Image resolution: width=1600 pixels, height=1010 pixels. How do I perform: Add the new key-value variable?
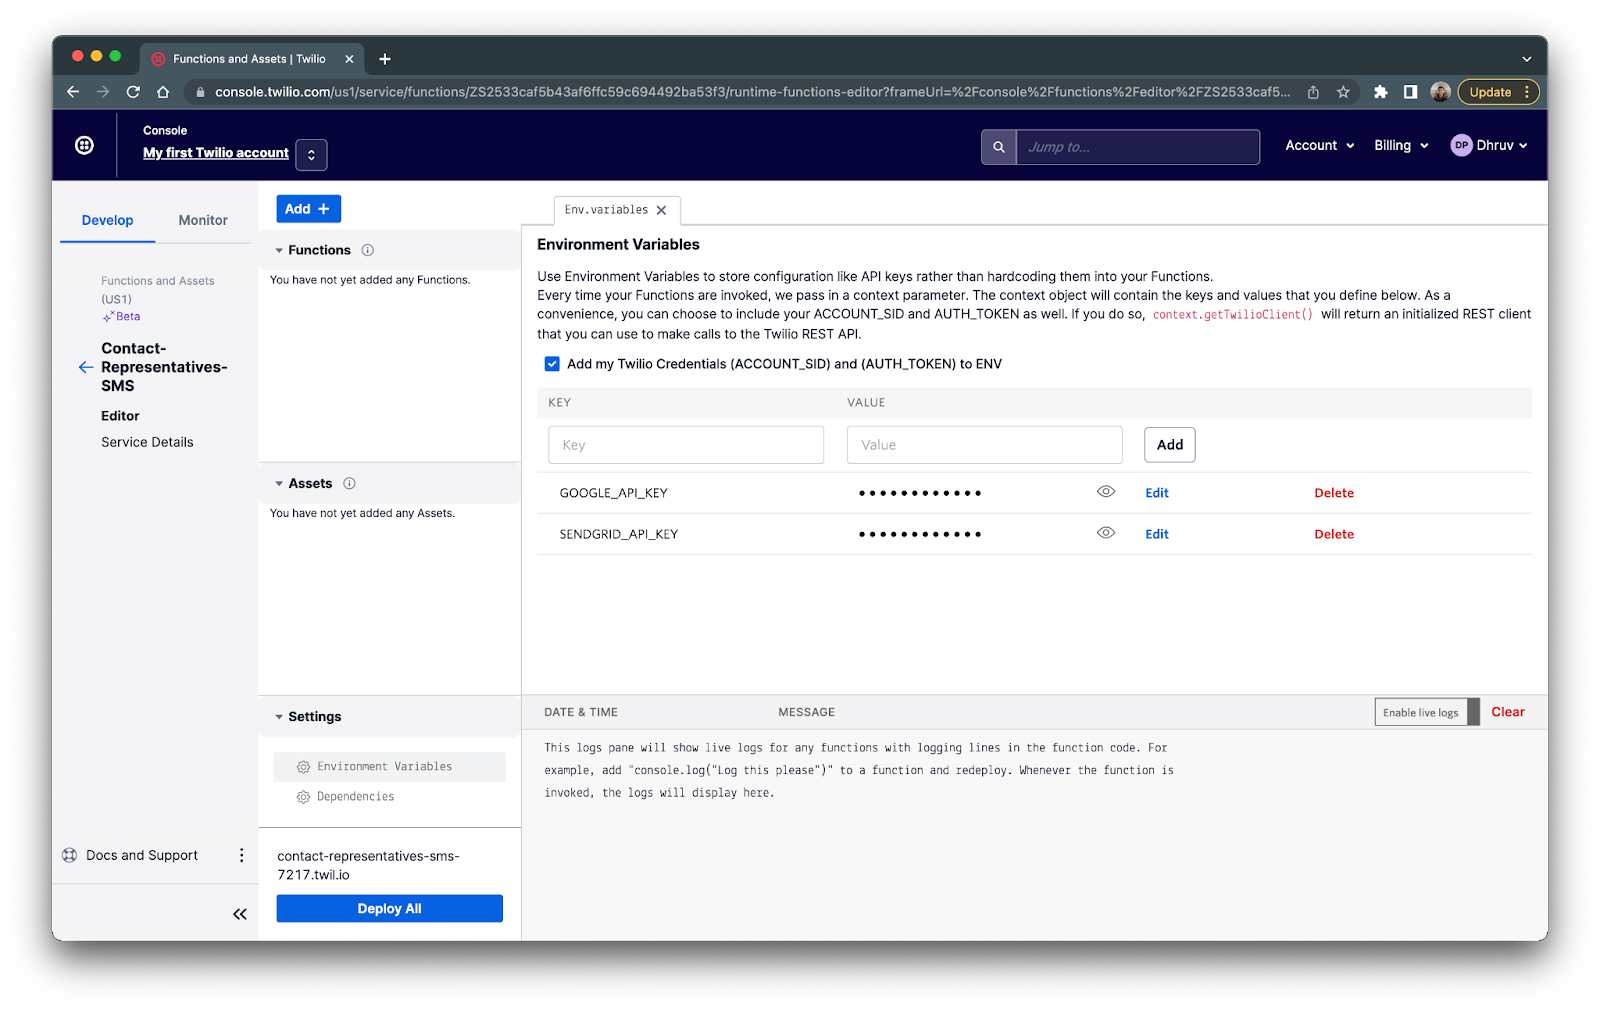[1170, 445]
